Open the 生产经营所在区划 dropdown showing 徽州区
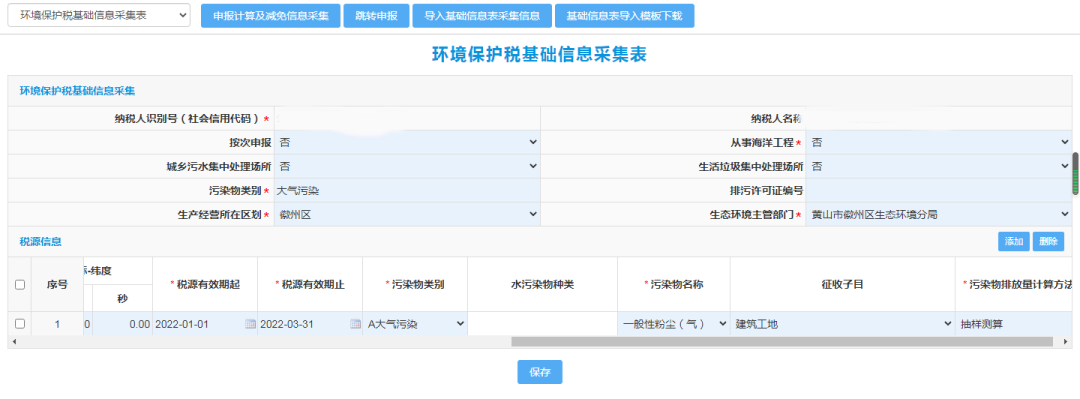This screenshot has height=399, width=1080. click(408, 214)
